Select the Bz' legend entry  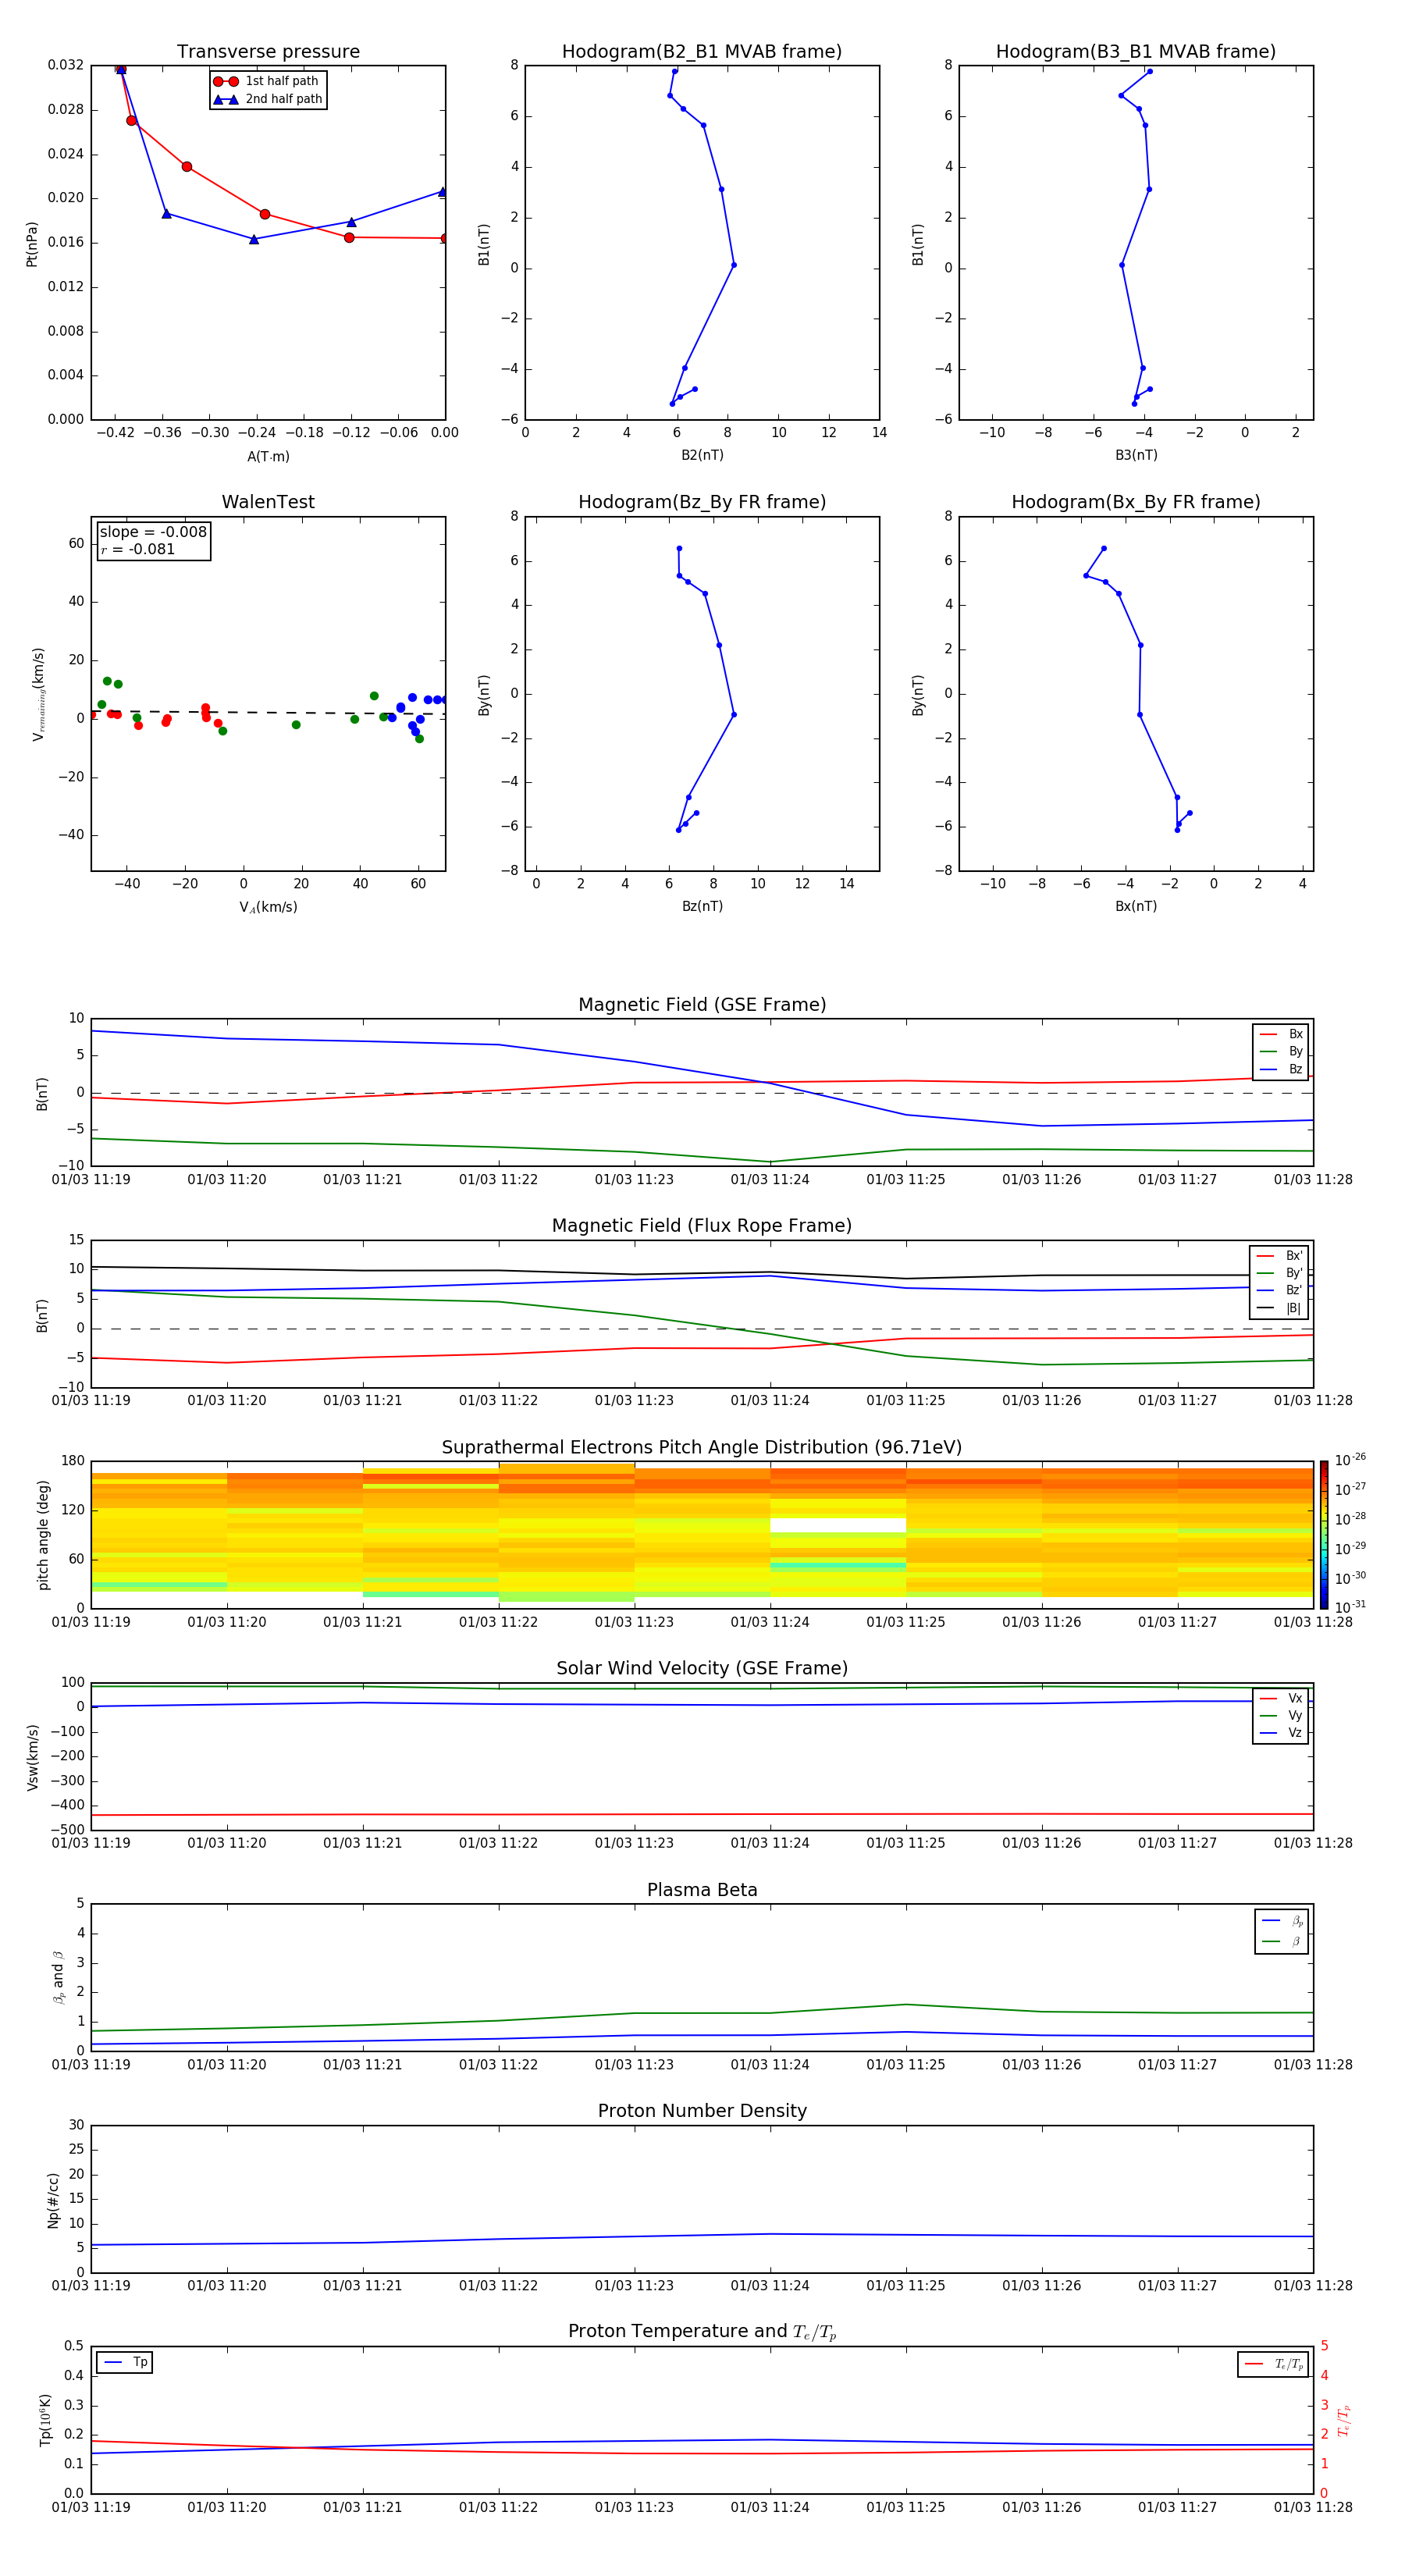tap(1279, 1290)
